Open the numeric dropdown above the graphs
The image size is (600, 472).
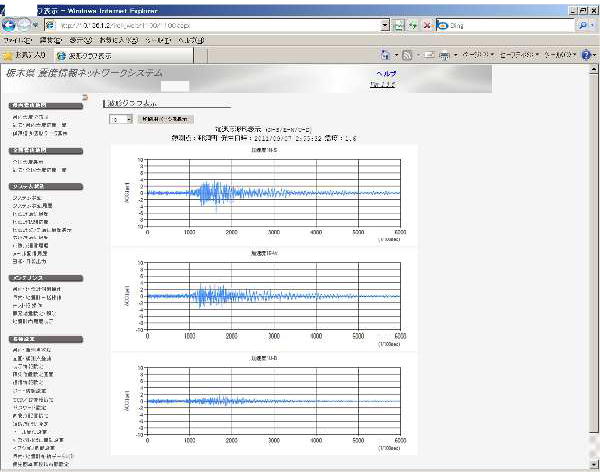(121, 119)
